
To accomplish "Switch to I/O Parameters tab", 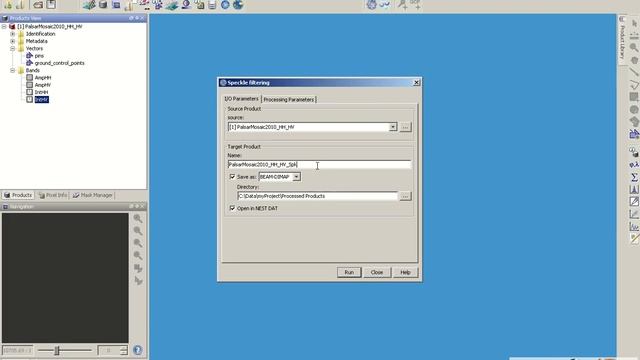I will tap(242, 99).
